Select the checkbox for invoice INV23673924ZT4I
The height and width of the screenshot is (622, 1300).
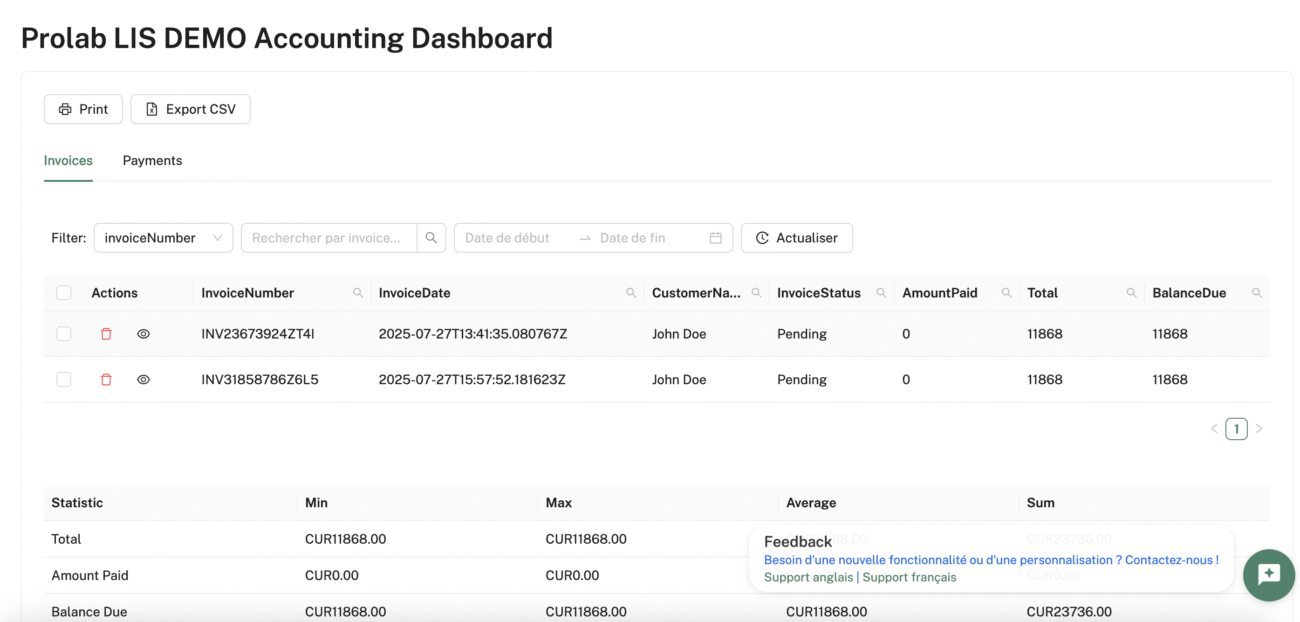(64, 334)
